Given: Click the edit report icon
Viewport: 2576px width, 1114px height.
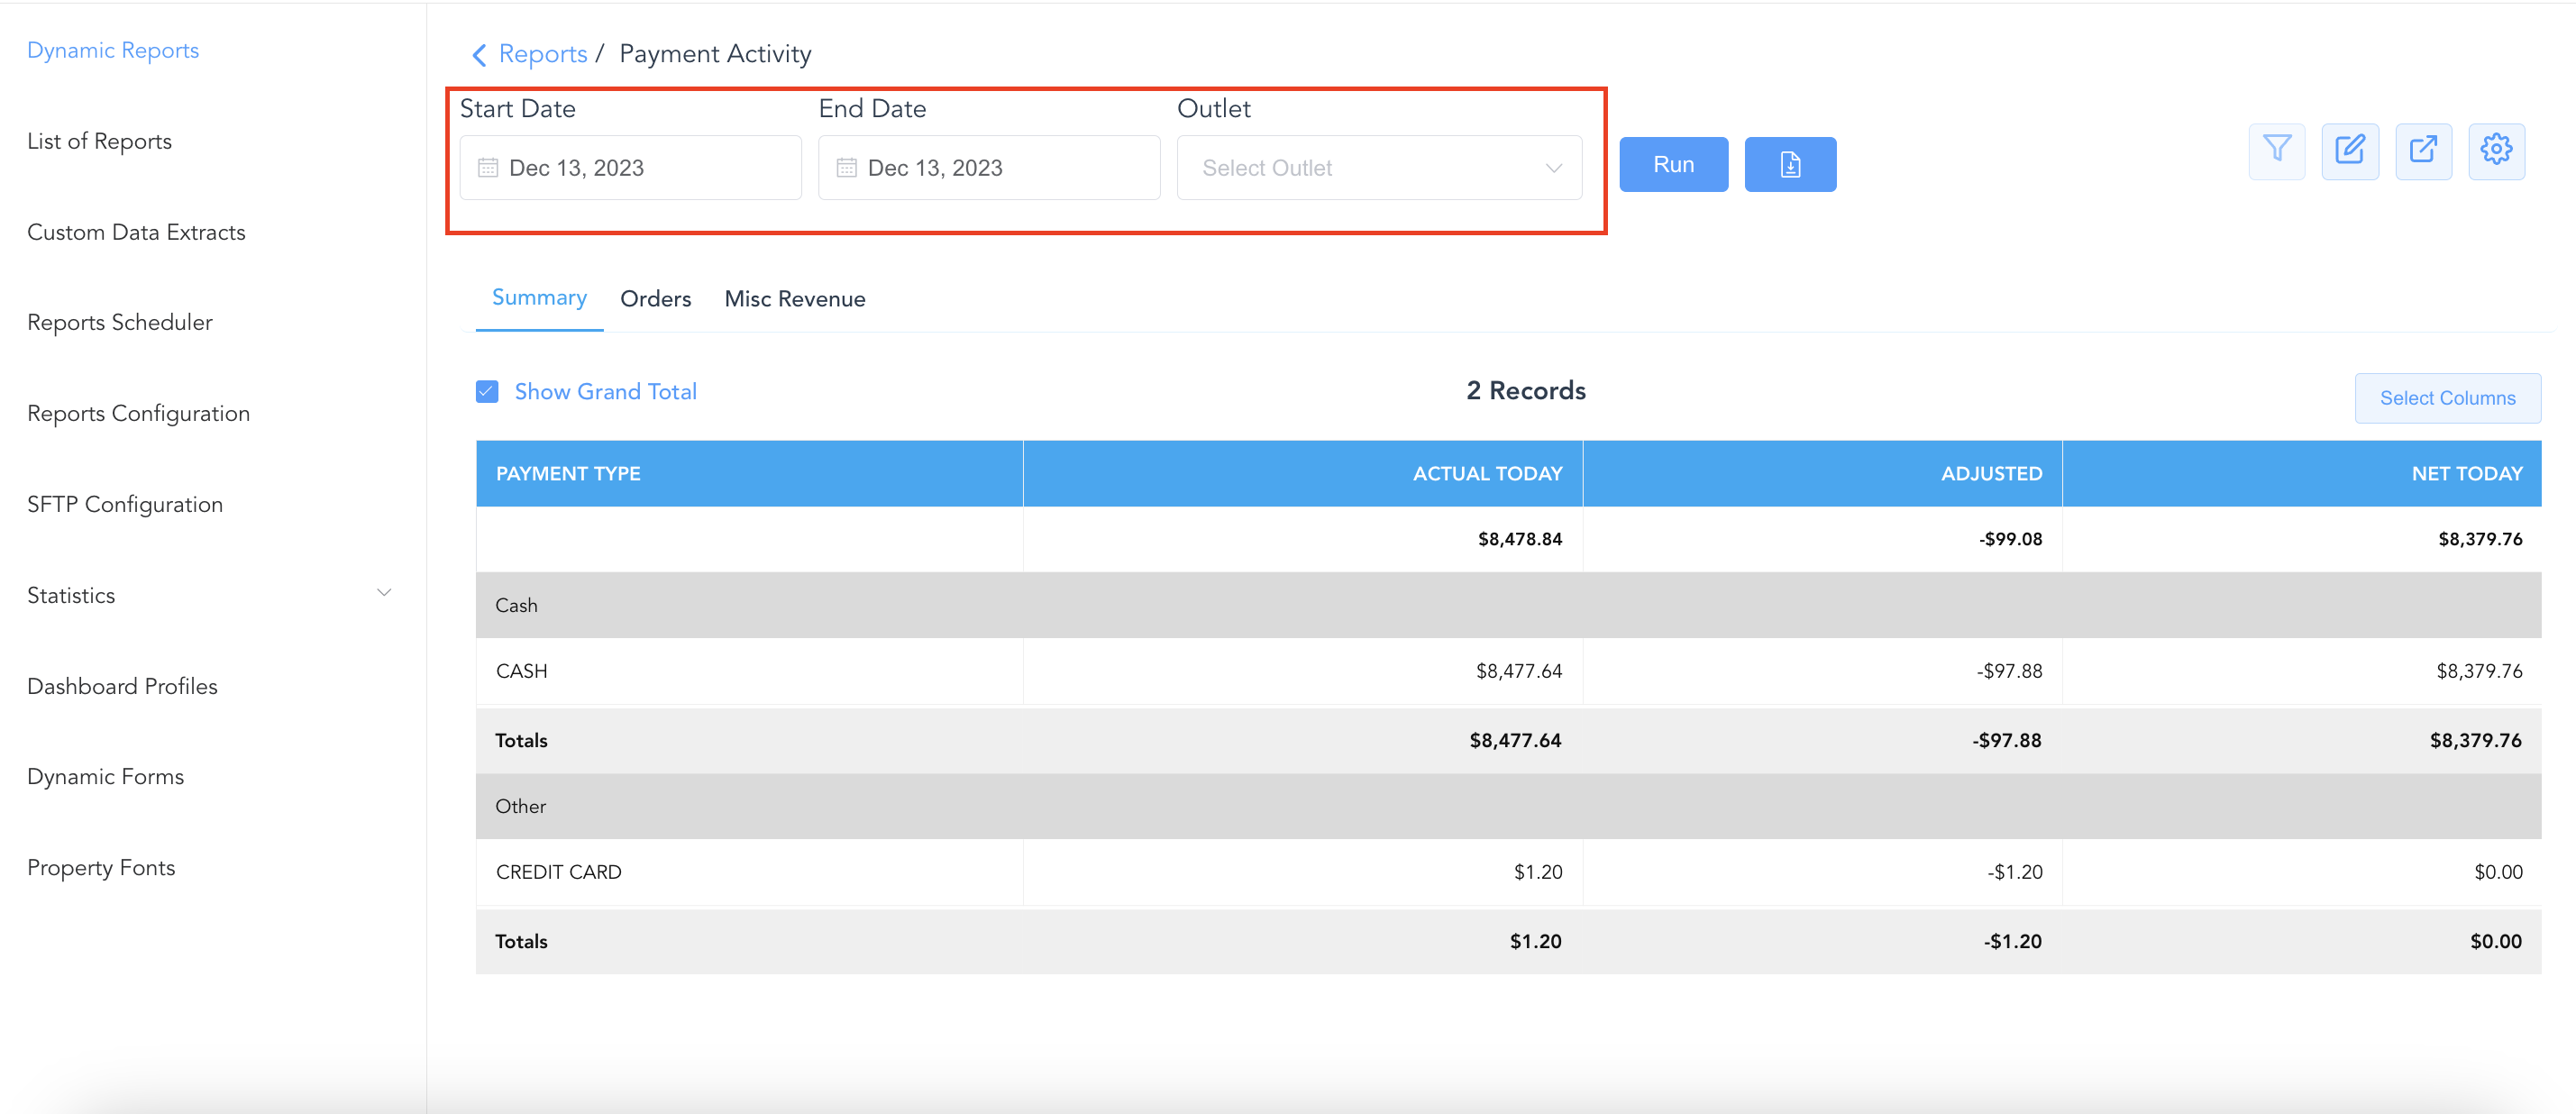Looking at the screenshot, I should (x=2350, y=151).
